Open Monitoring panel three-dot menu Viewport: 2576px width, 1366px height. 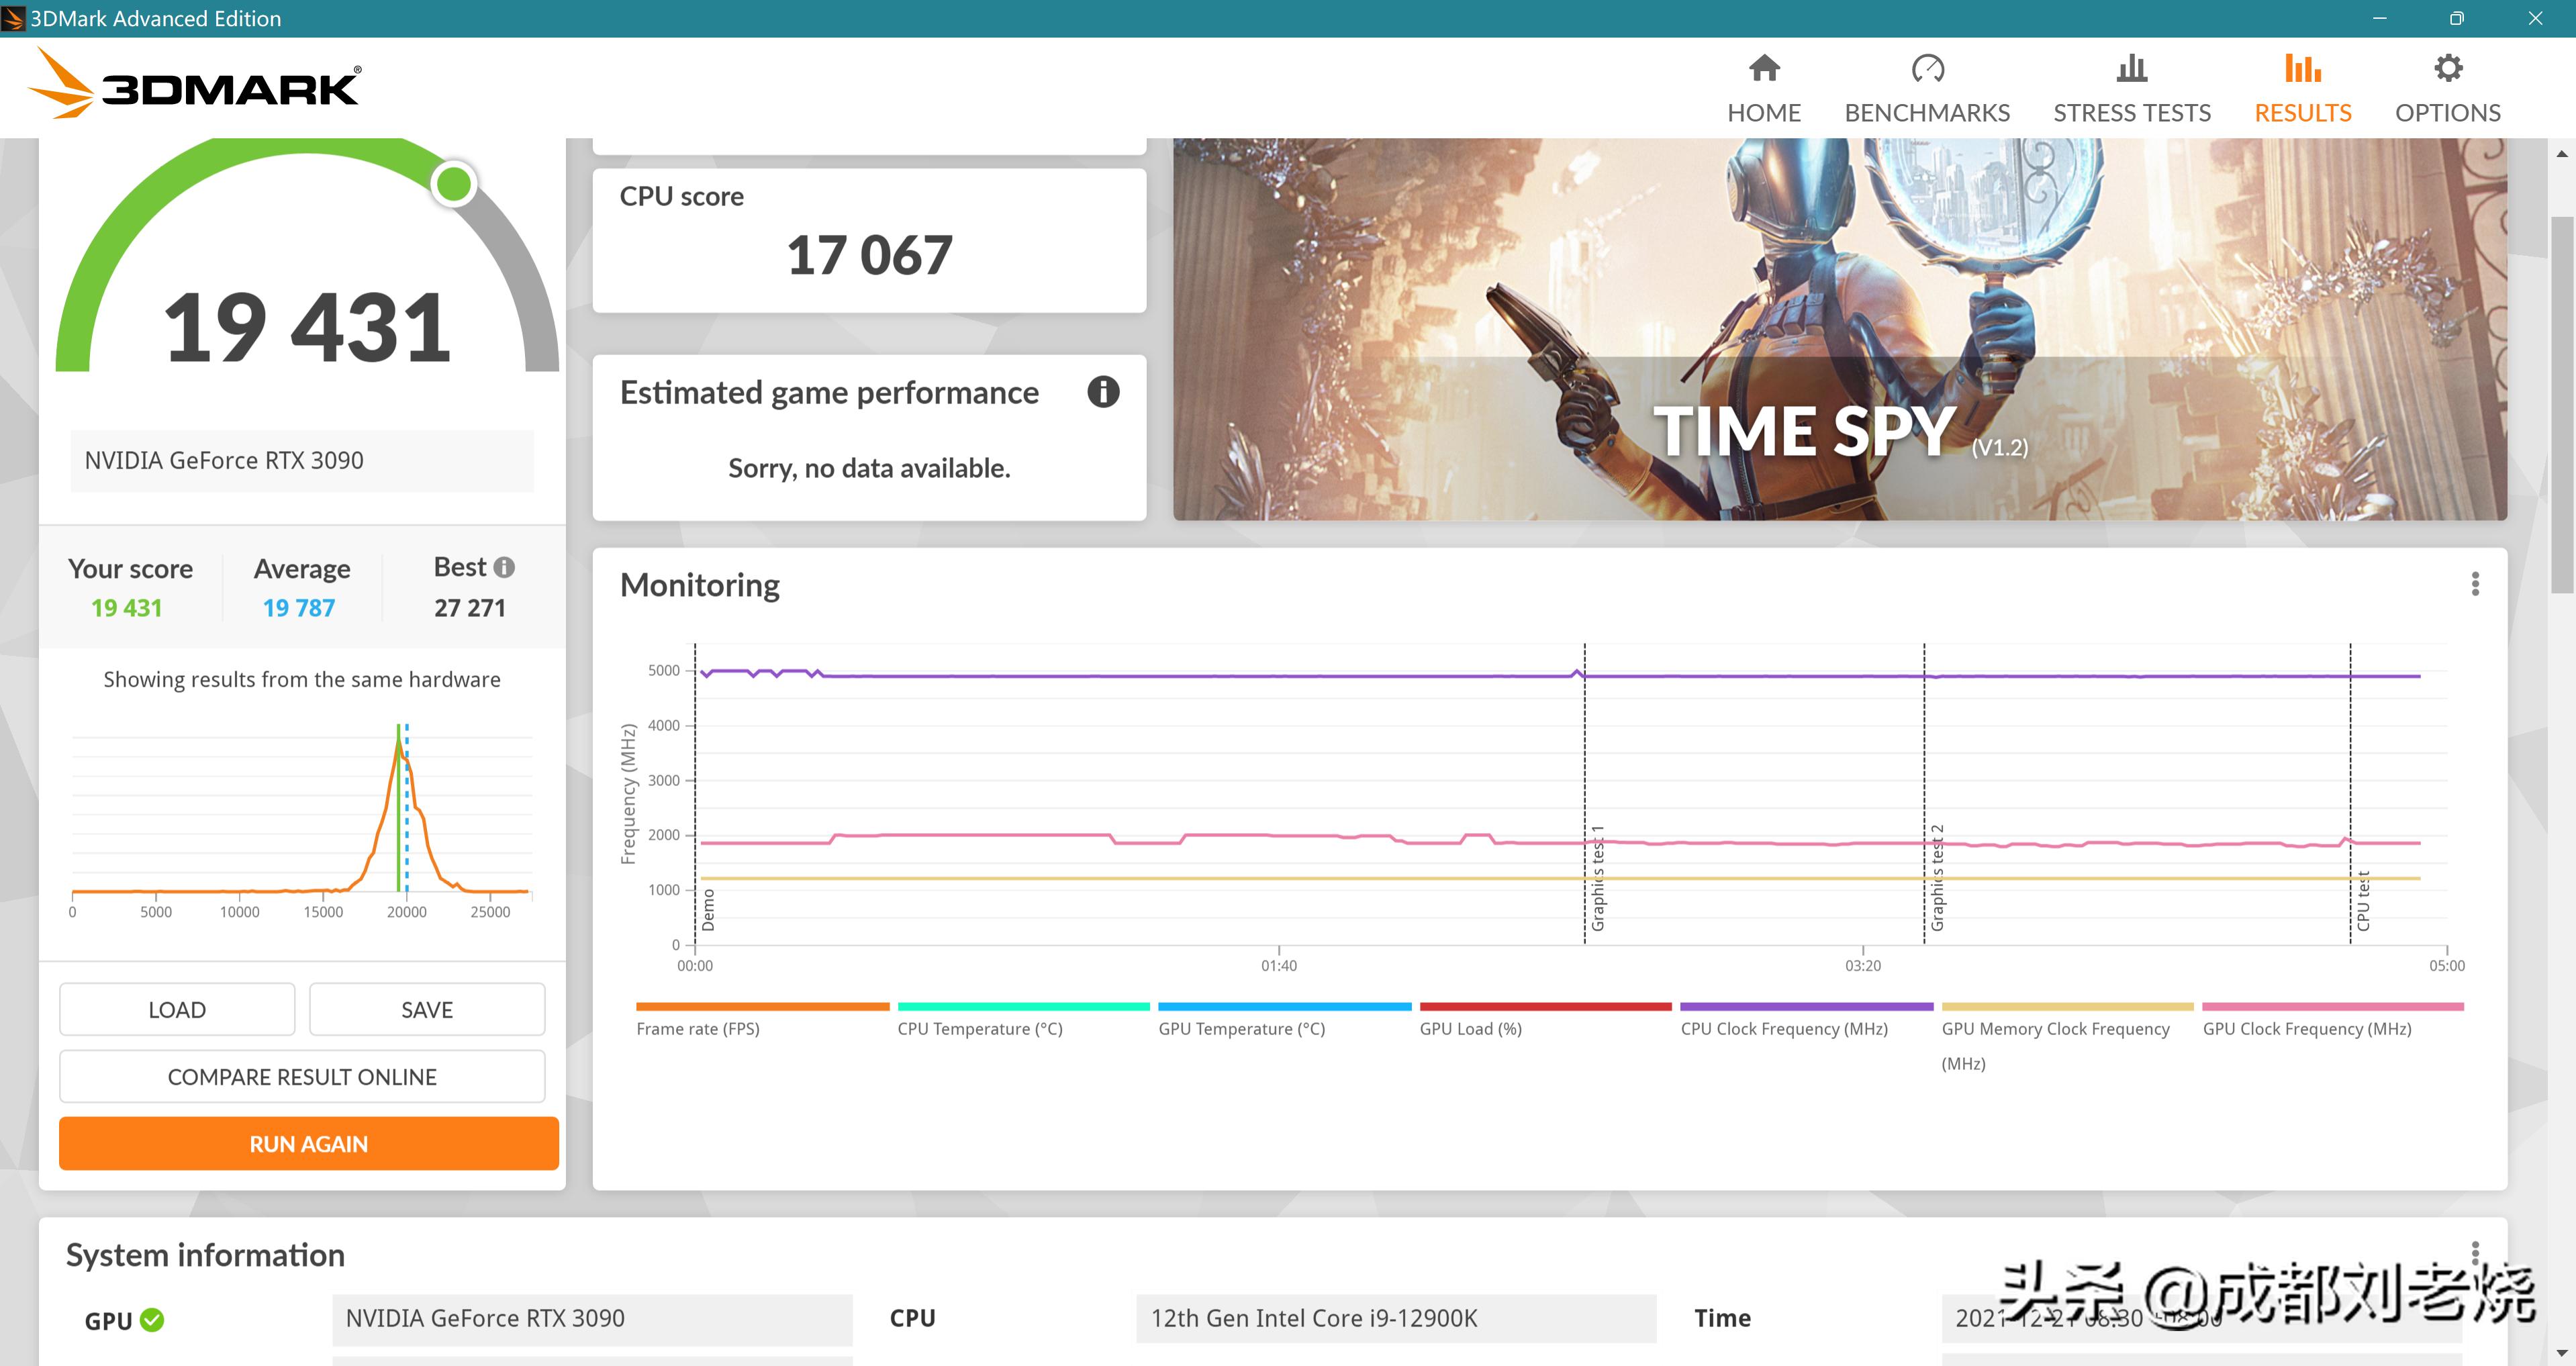(2475, 584)
